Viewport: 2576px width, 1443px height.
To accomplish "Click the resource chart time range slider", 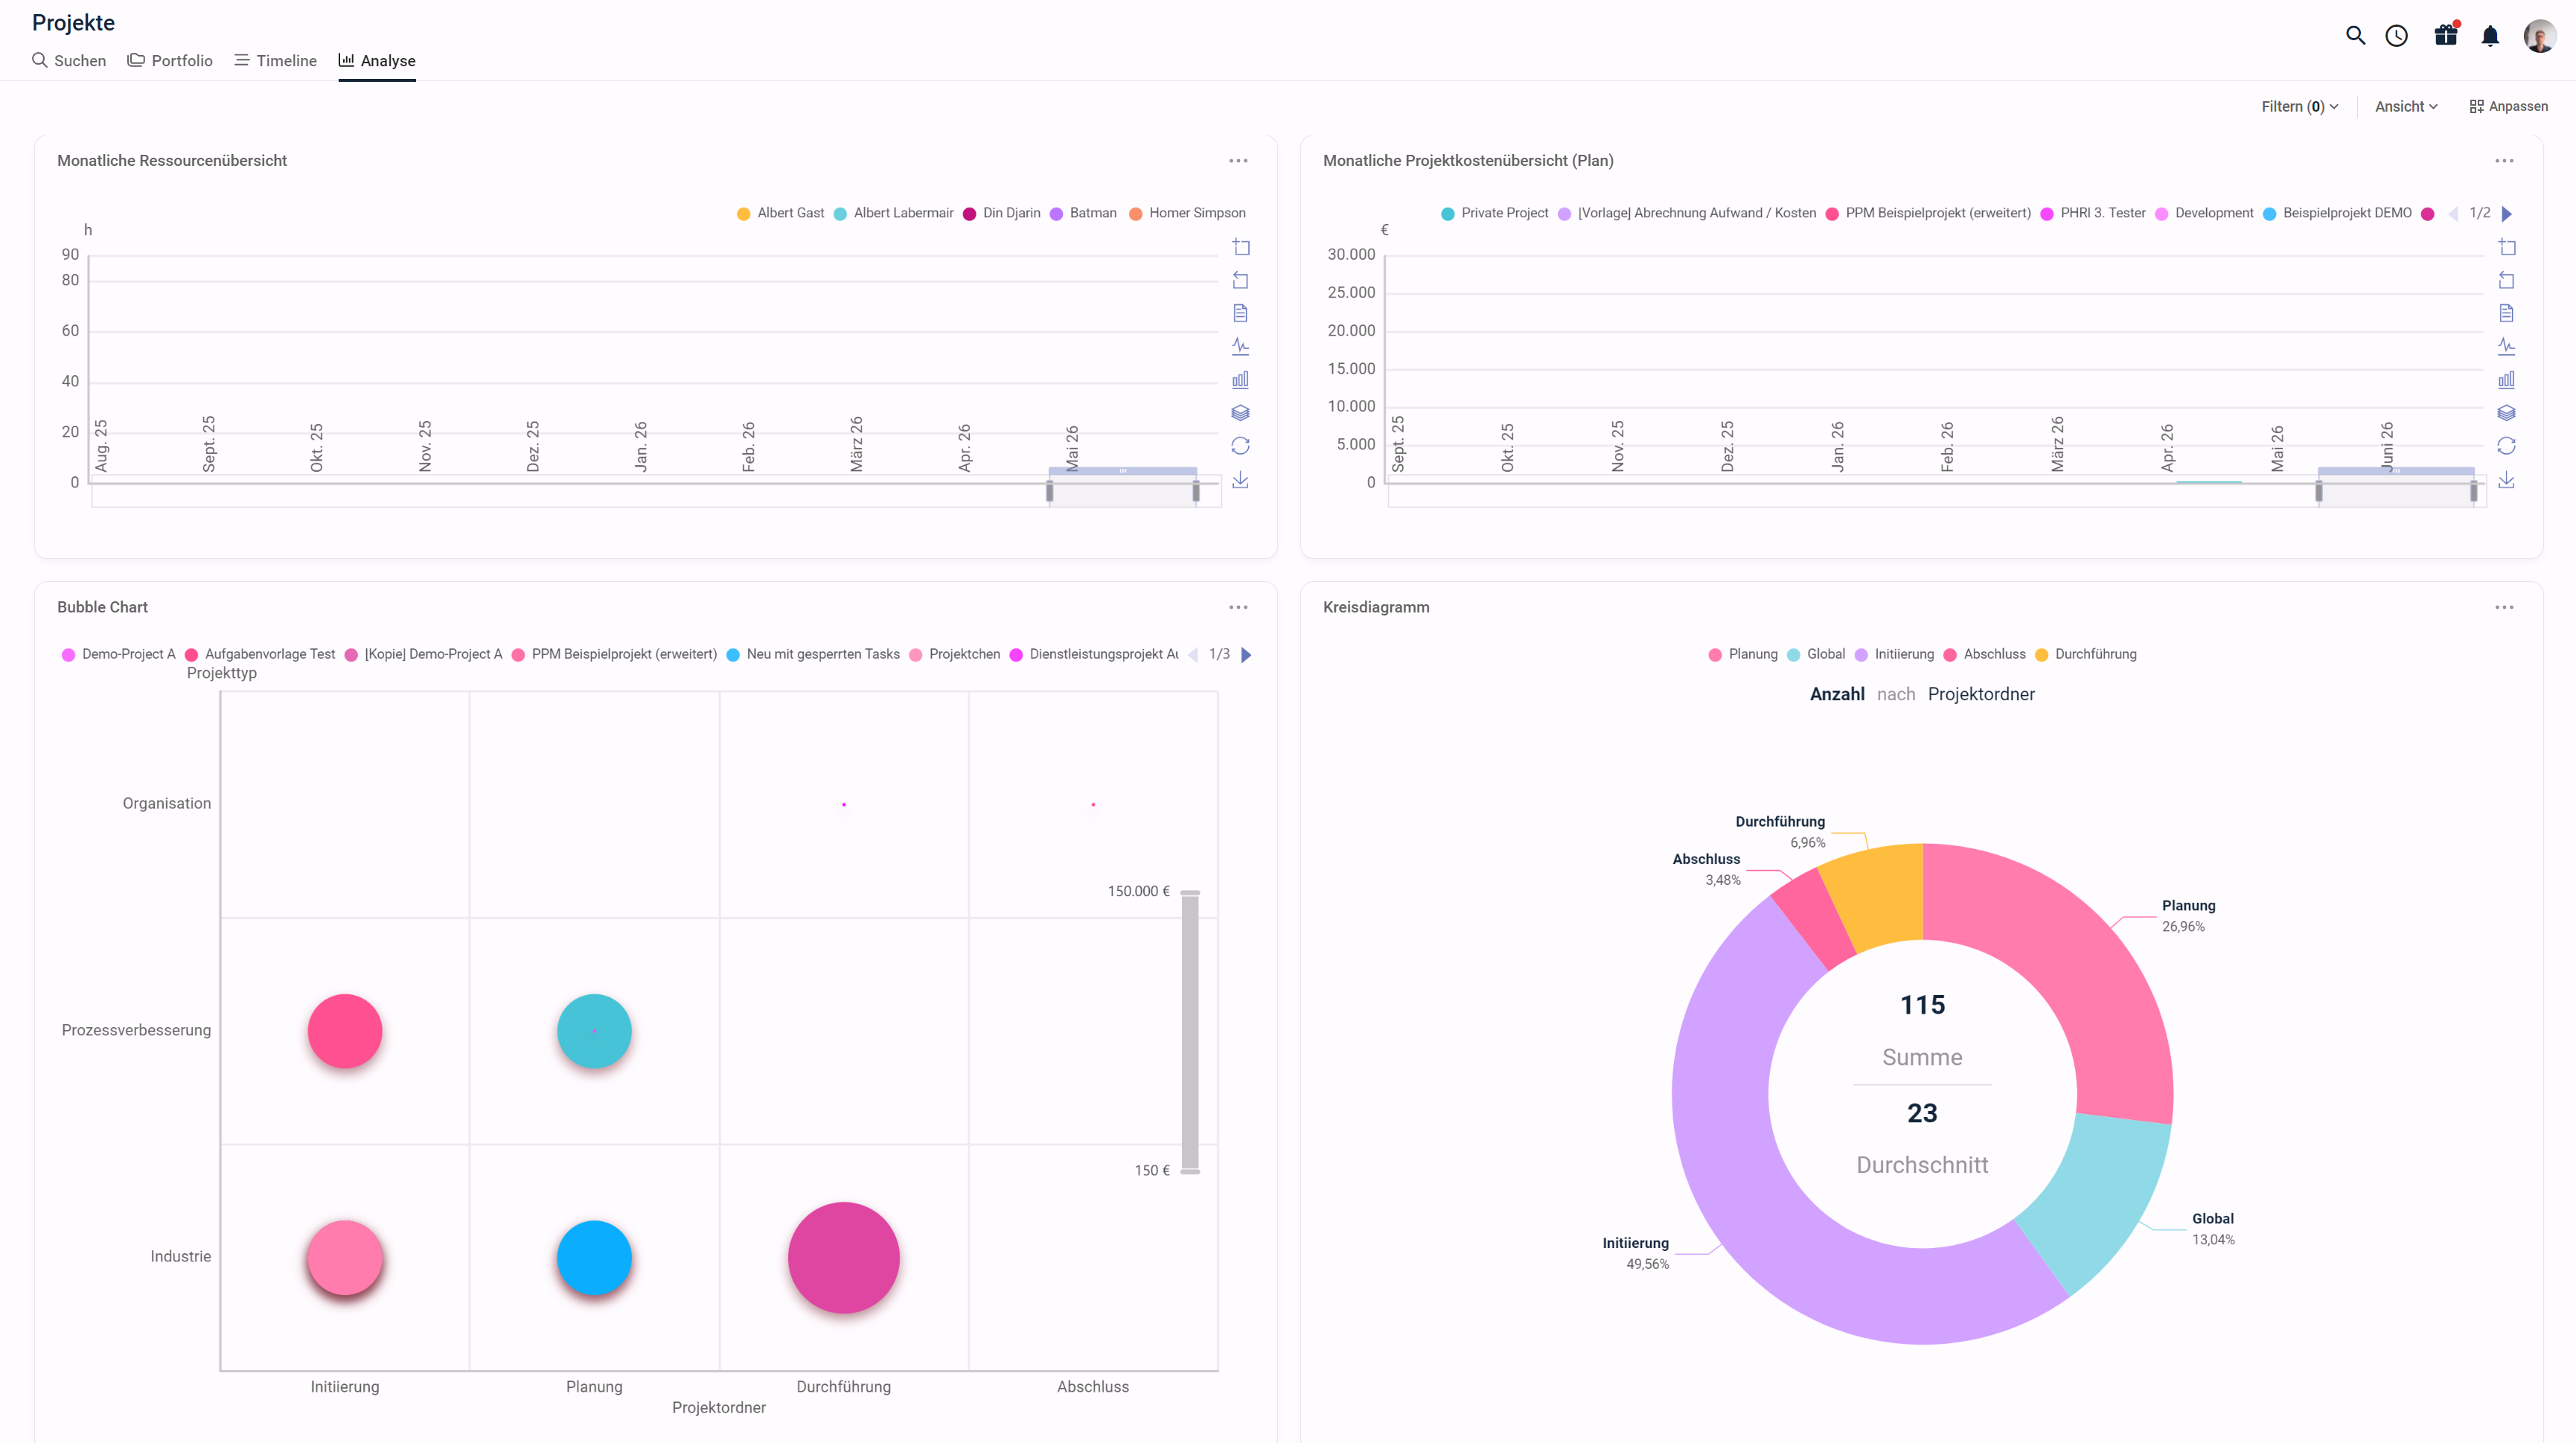I will (x=1122, y=489).
